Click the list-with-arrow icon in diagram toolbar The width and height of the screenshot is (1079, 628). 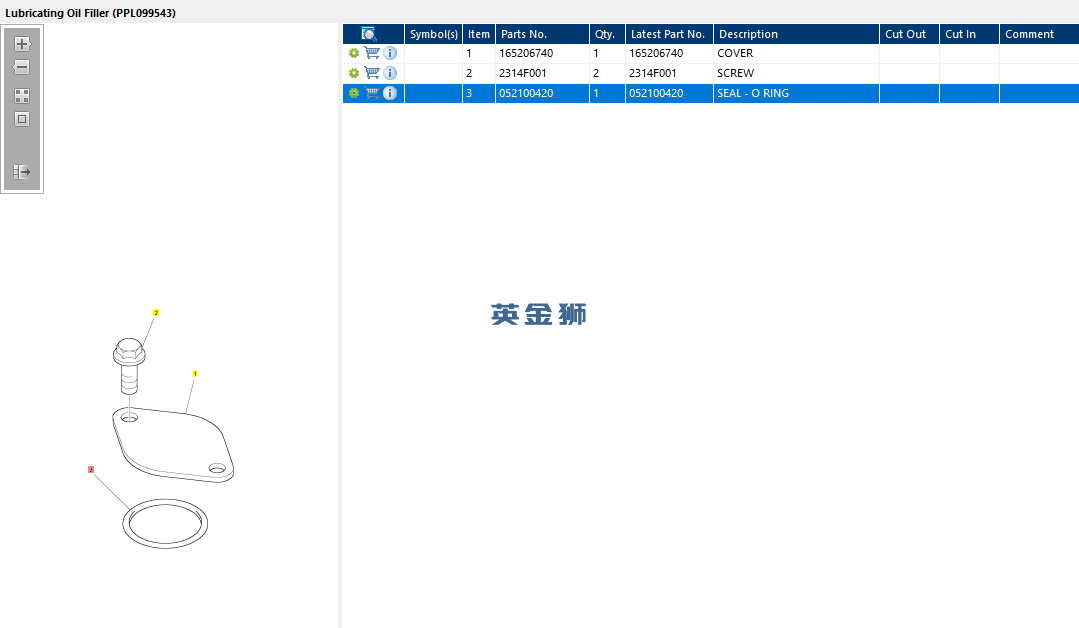22,171
